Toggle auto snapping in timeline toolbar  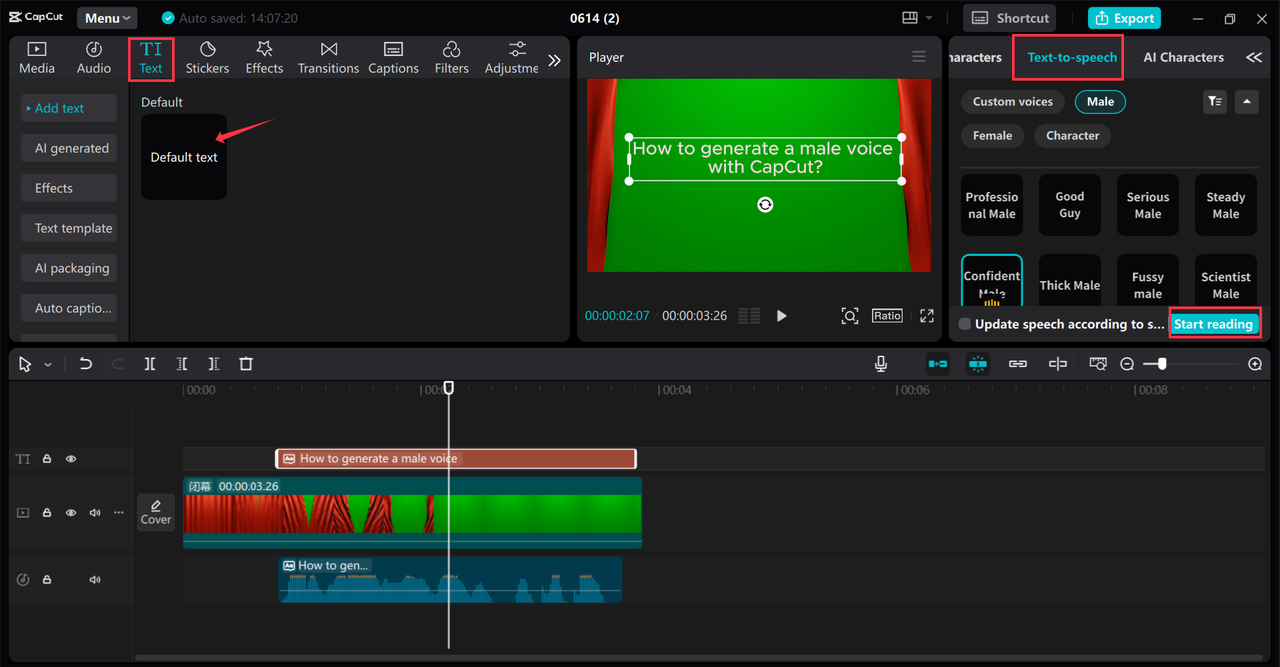(978, 364)
